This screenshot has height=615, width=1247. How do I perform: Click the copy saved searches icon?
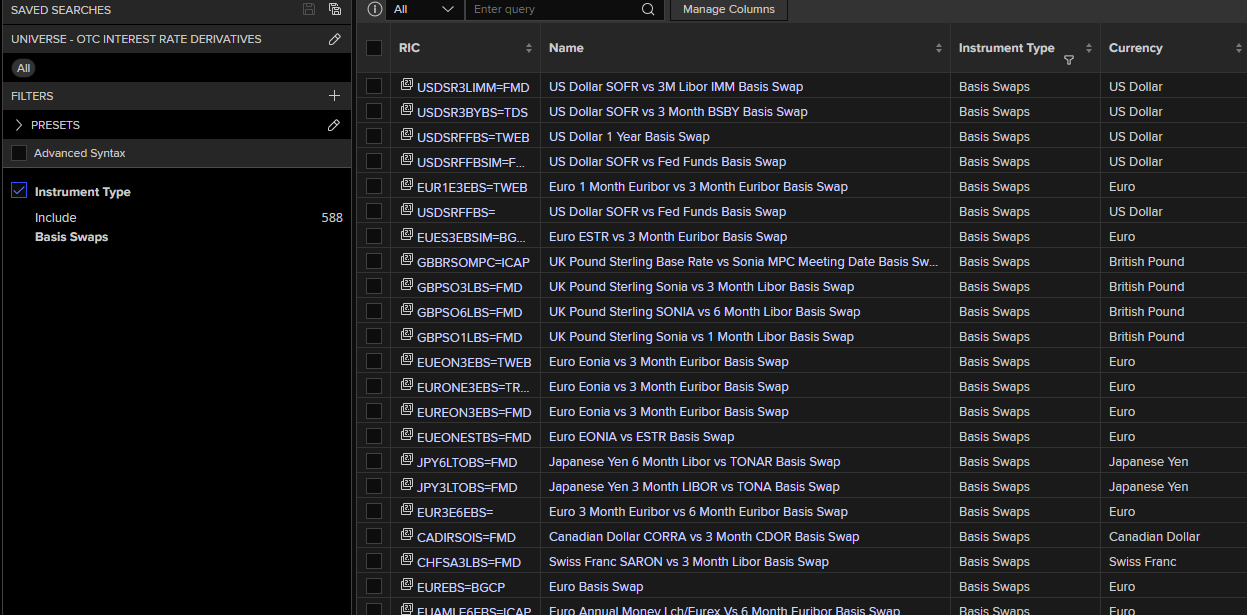(335, 9)
